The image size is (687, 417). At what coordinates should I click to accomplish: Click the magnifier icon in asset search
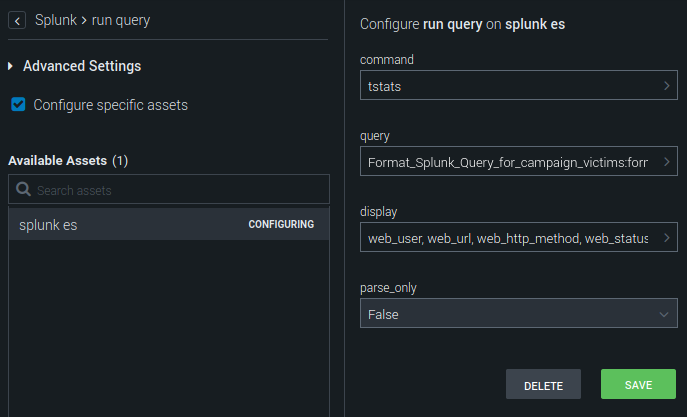tap(23, 190)
